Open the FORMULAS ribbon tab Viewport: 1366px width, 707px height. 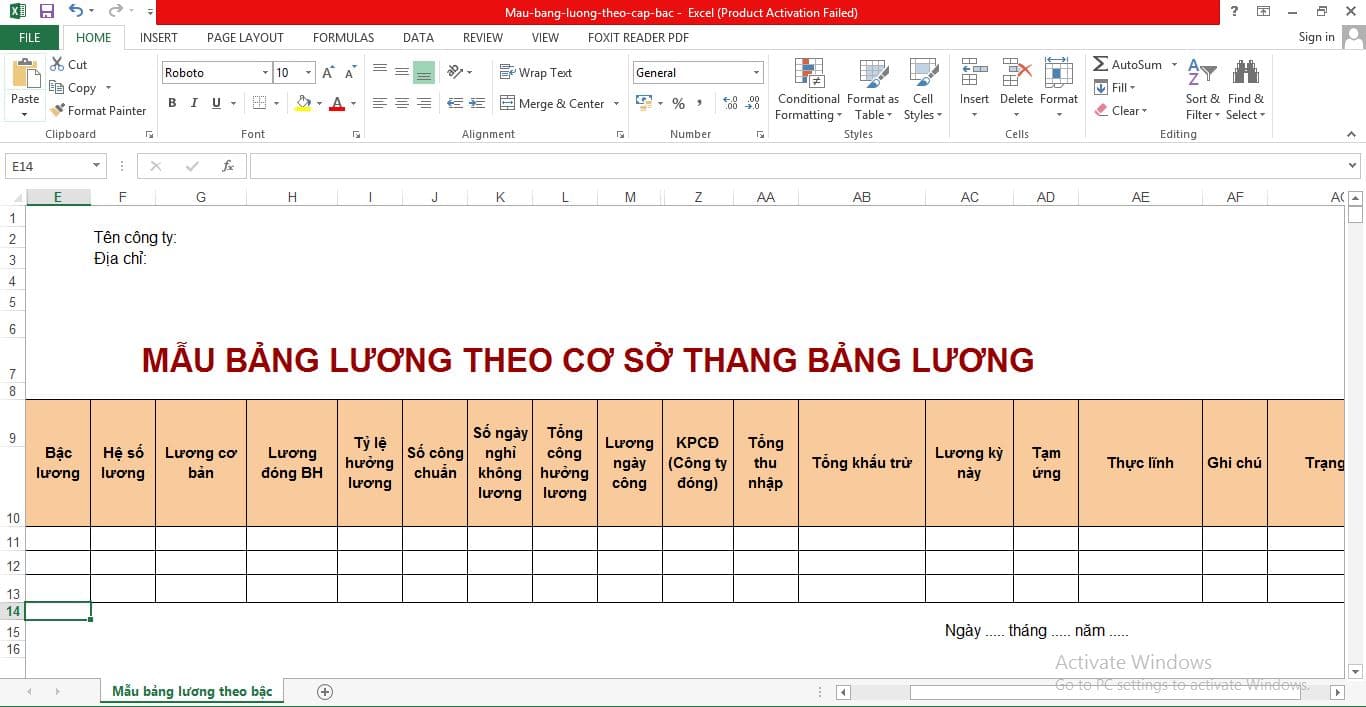click(x=343, y=37)
